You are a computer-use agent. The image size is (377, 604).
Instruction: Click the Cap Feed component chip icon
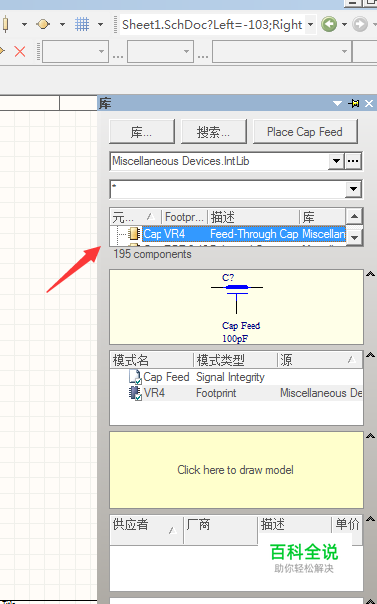pos(134,234)
